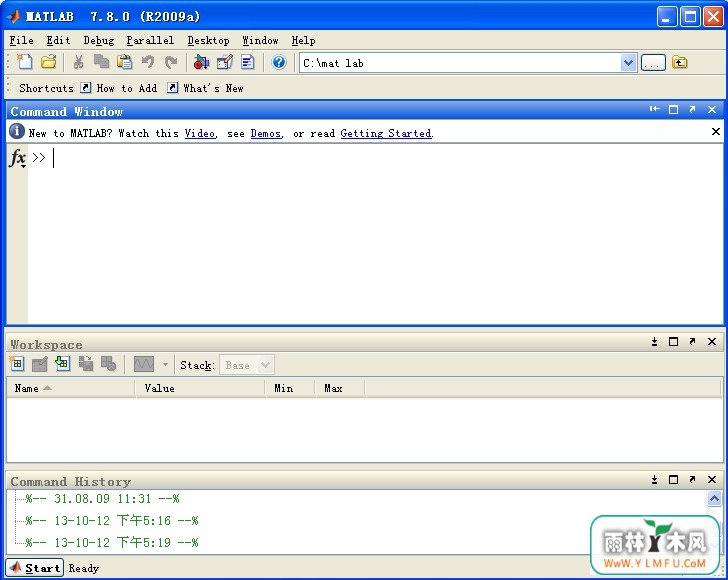Click the Min column header
The height and width of the screenshot is (580, 728).
(290, 388)
